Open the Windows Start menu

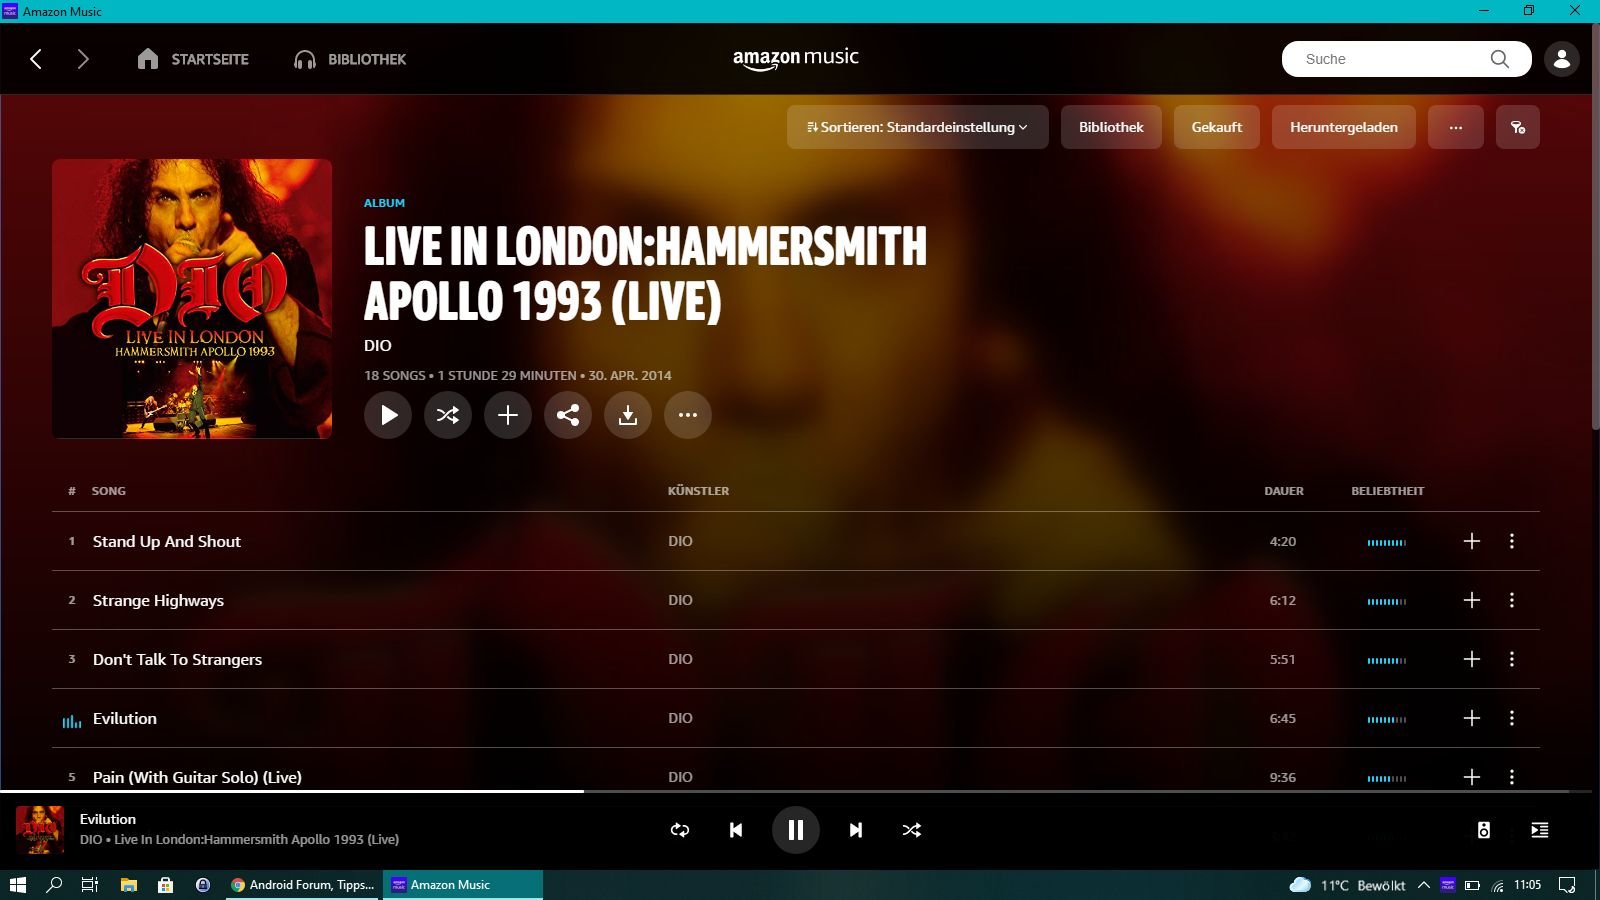(x=17, y=885)
